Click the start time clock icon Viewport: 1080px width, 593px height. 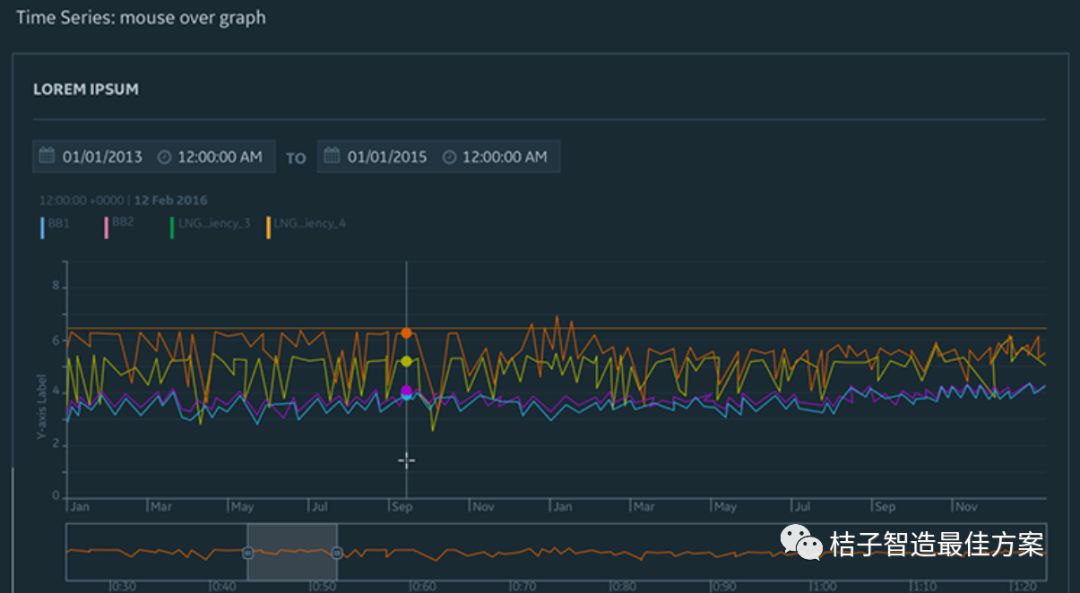(164, 157)
